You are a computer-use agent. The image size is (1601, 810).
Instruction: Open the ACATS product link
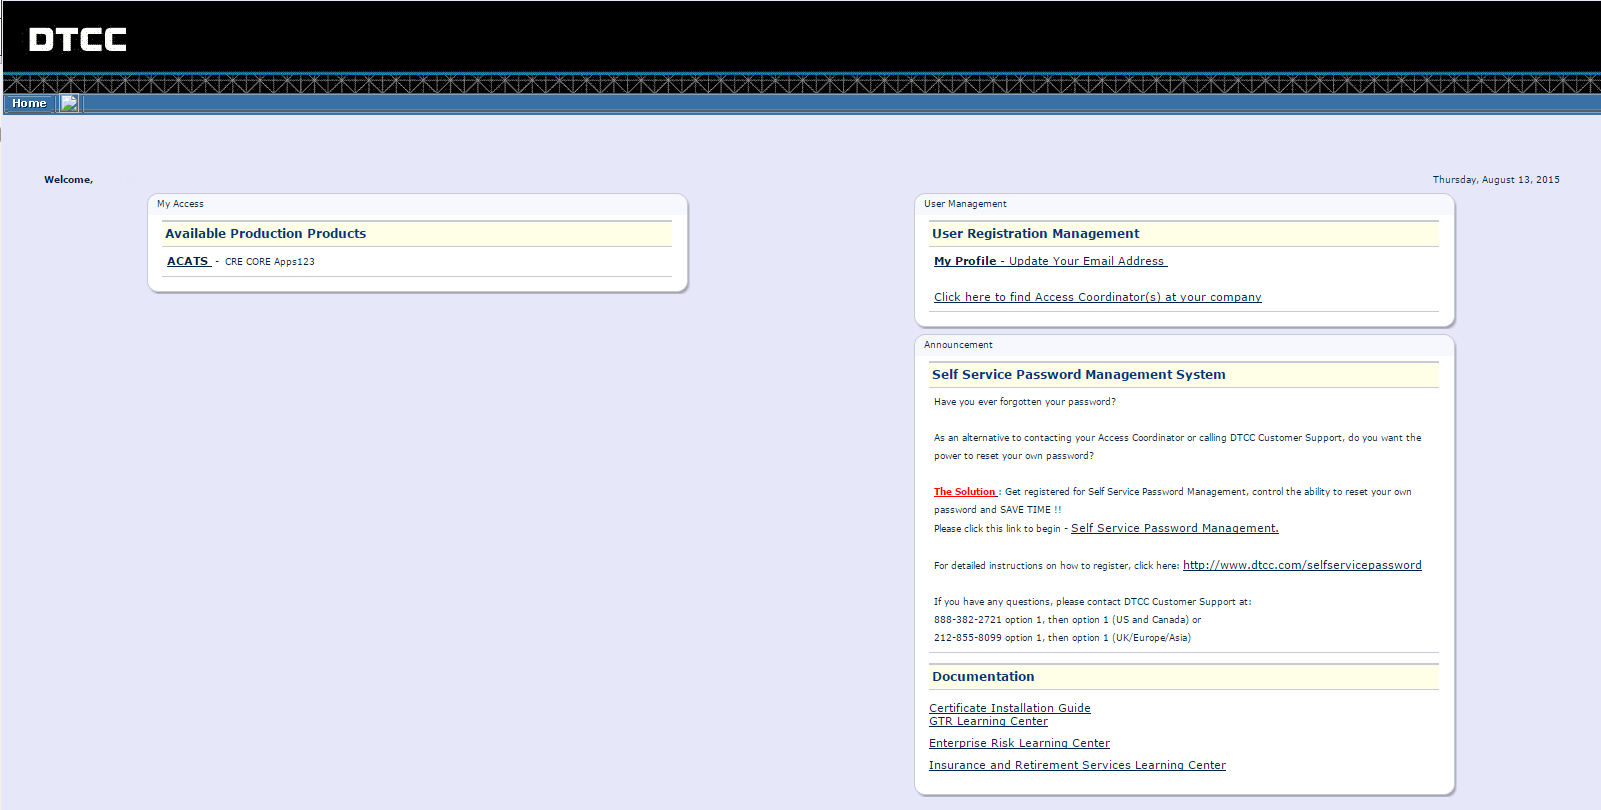(x=188, y=261)
